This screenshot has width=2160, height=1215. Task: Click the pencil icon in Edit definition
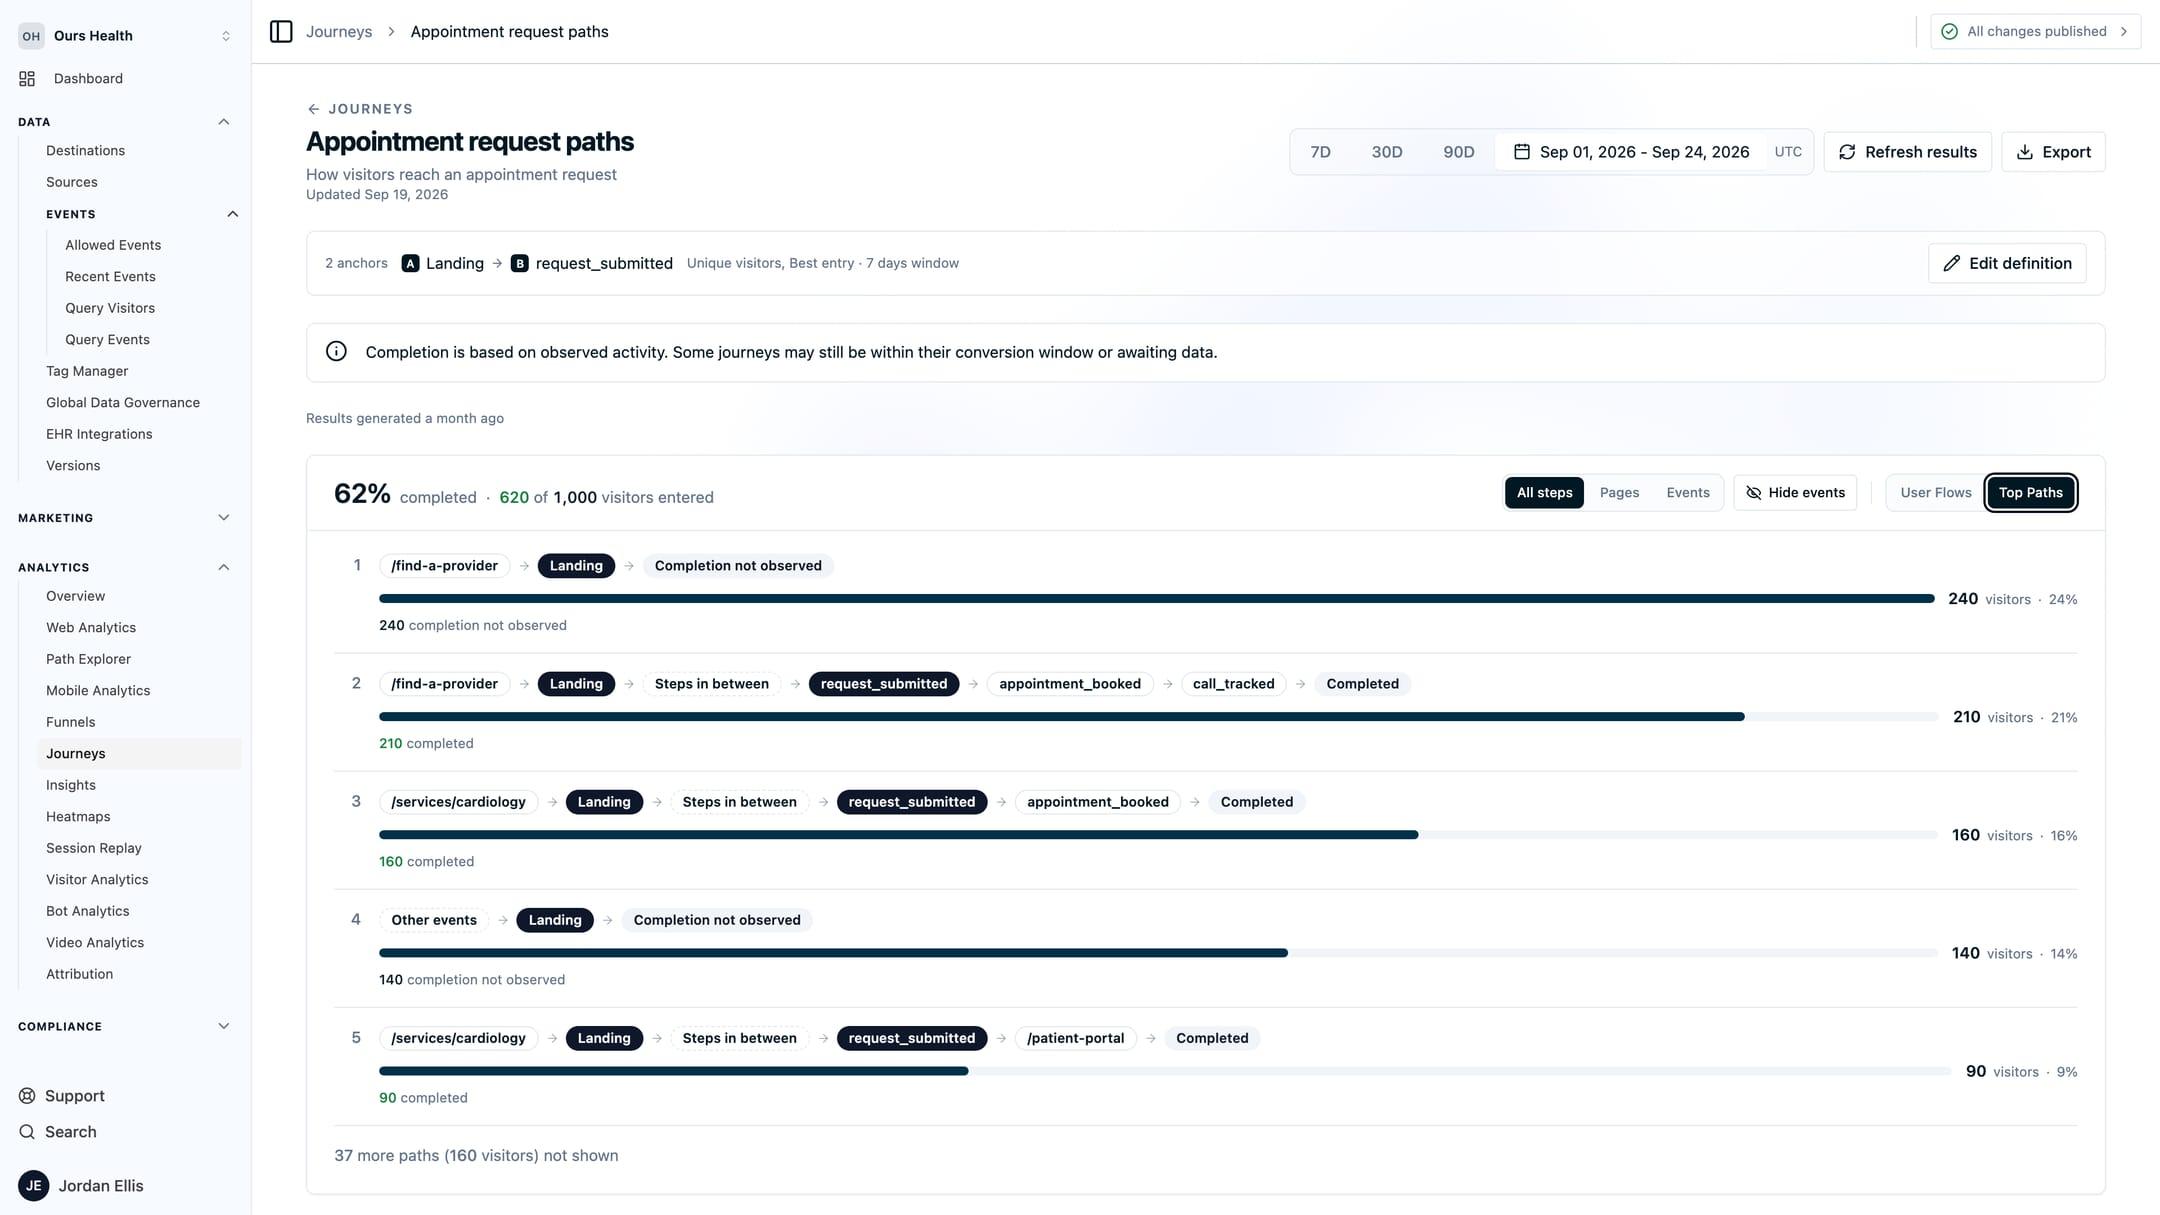[x=1951, y=263]
